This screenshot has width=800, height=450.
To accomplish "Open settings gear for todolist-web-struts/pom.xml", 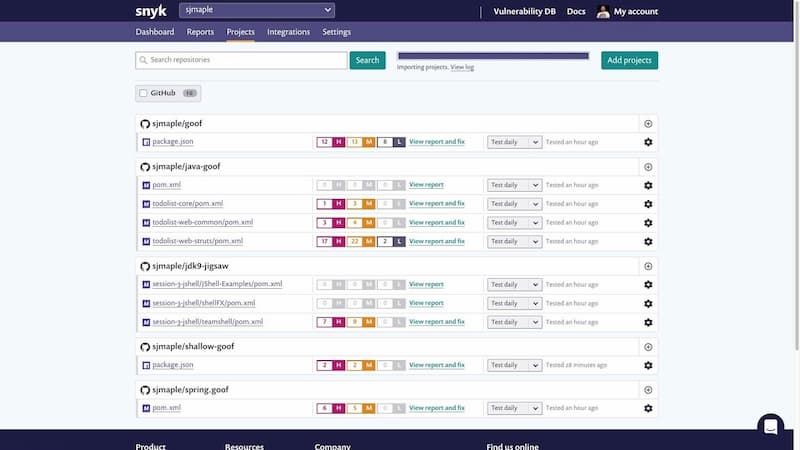I will coord(648,241).
